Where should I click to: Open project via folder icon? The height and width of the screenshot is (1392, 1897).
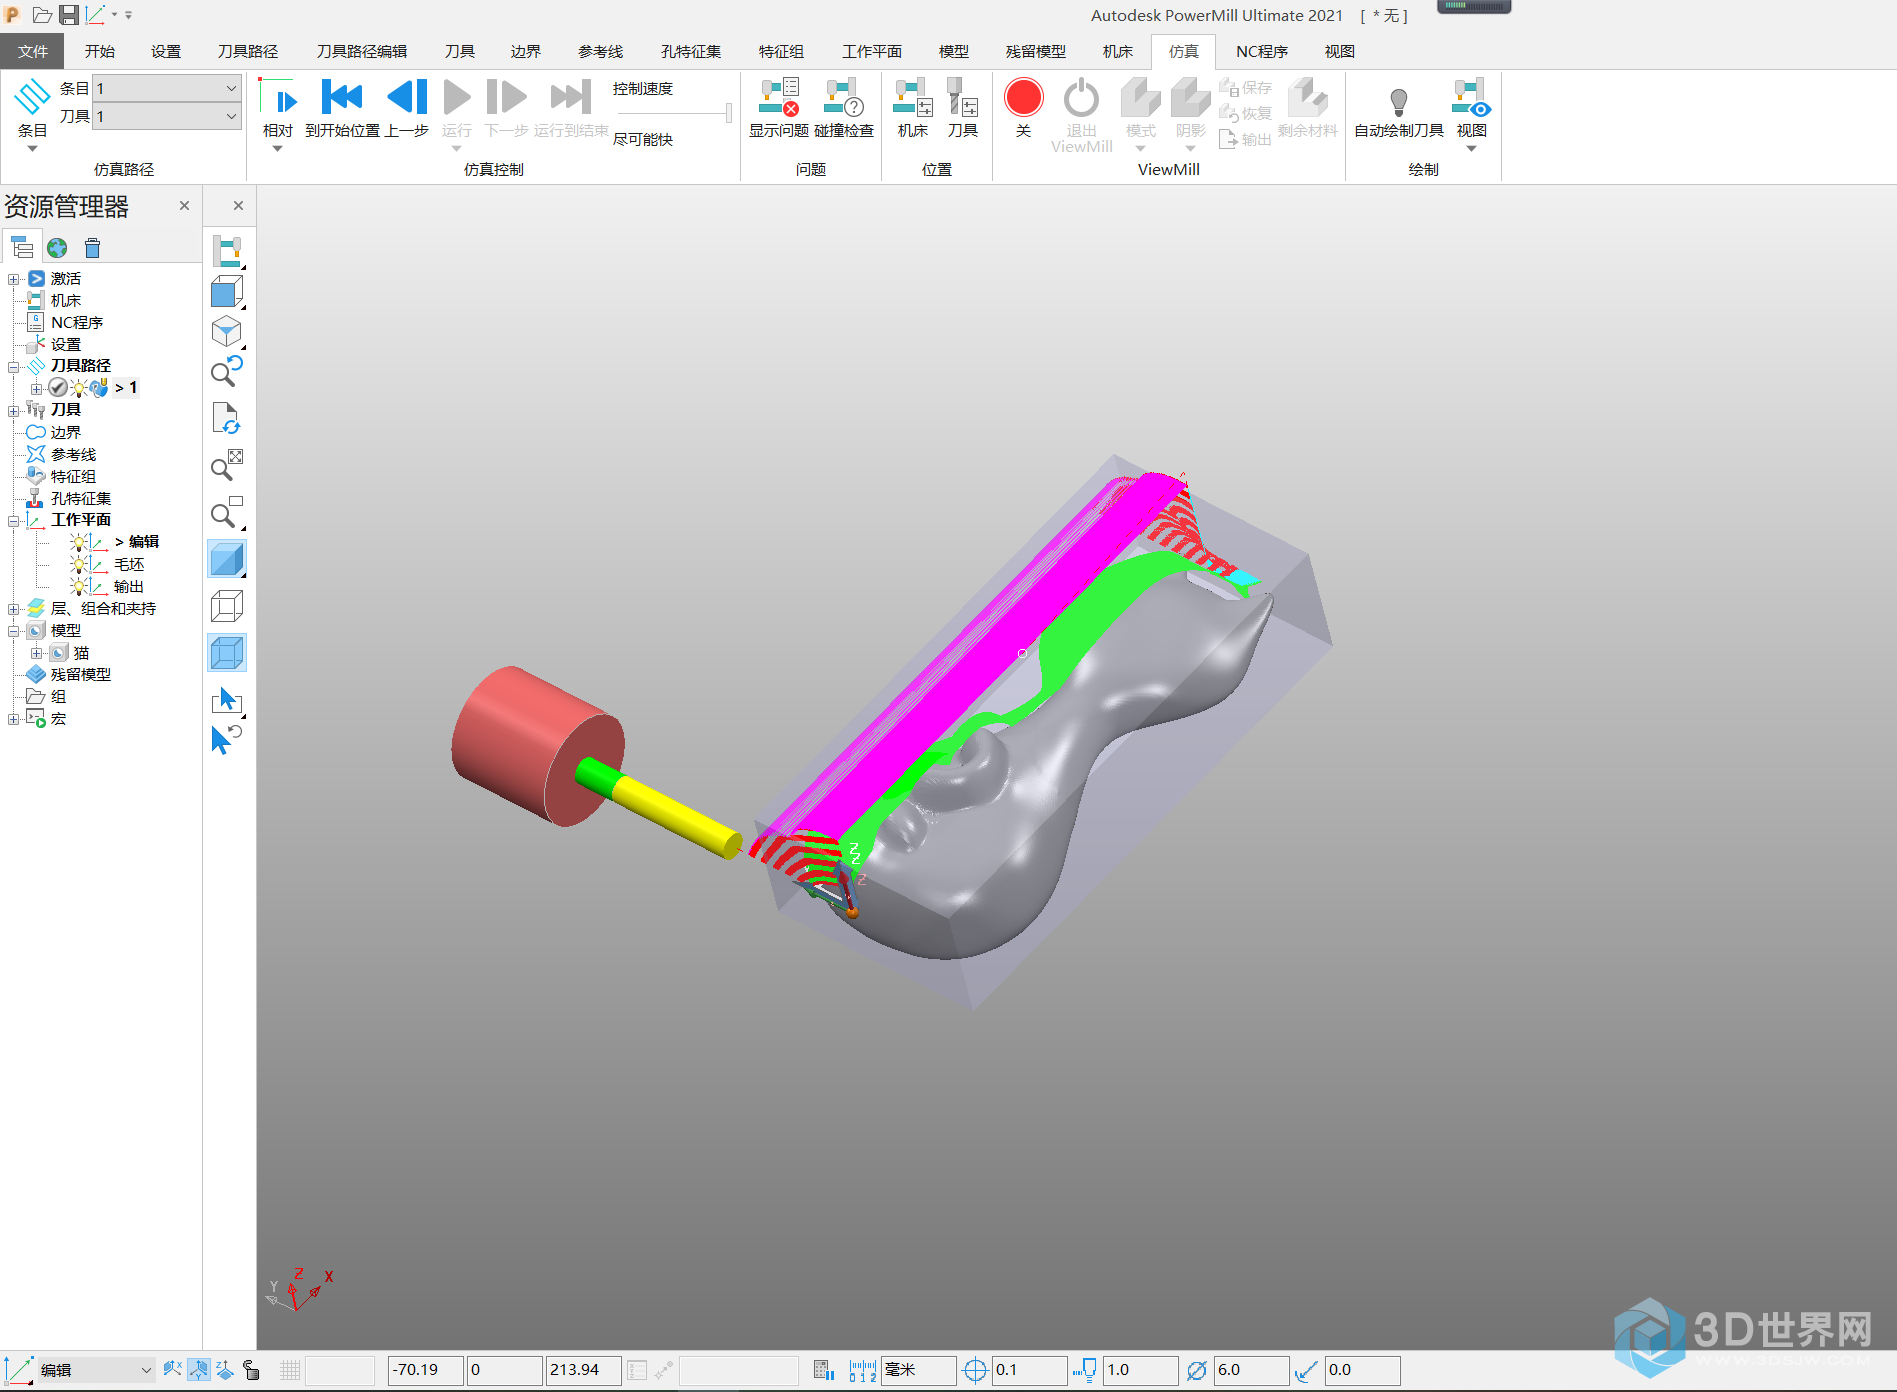pyautogui.click(x=42, y=15)
